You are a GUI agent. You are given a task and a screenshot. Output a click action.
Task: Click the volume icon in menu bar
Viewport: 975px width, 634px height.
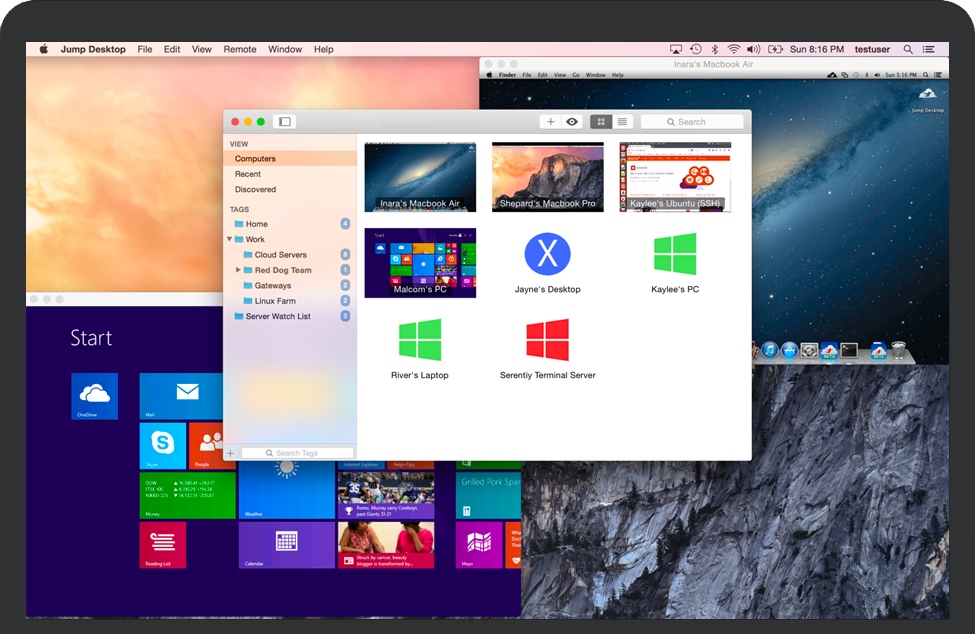tap(754, 49)
